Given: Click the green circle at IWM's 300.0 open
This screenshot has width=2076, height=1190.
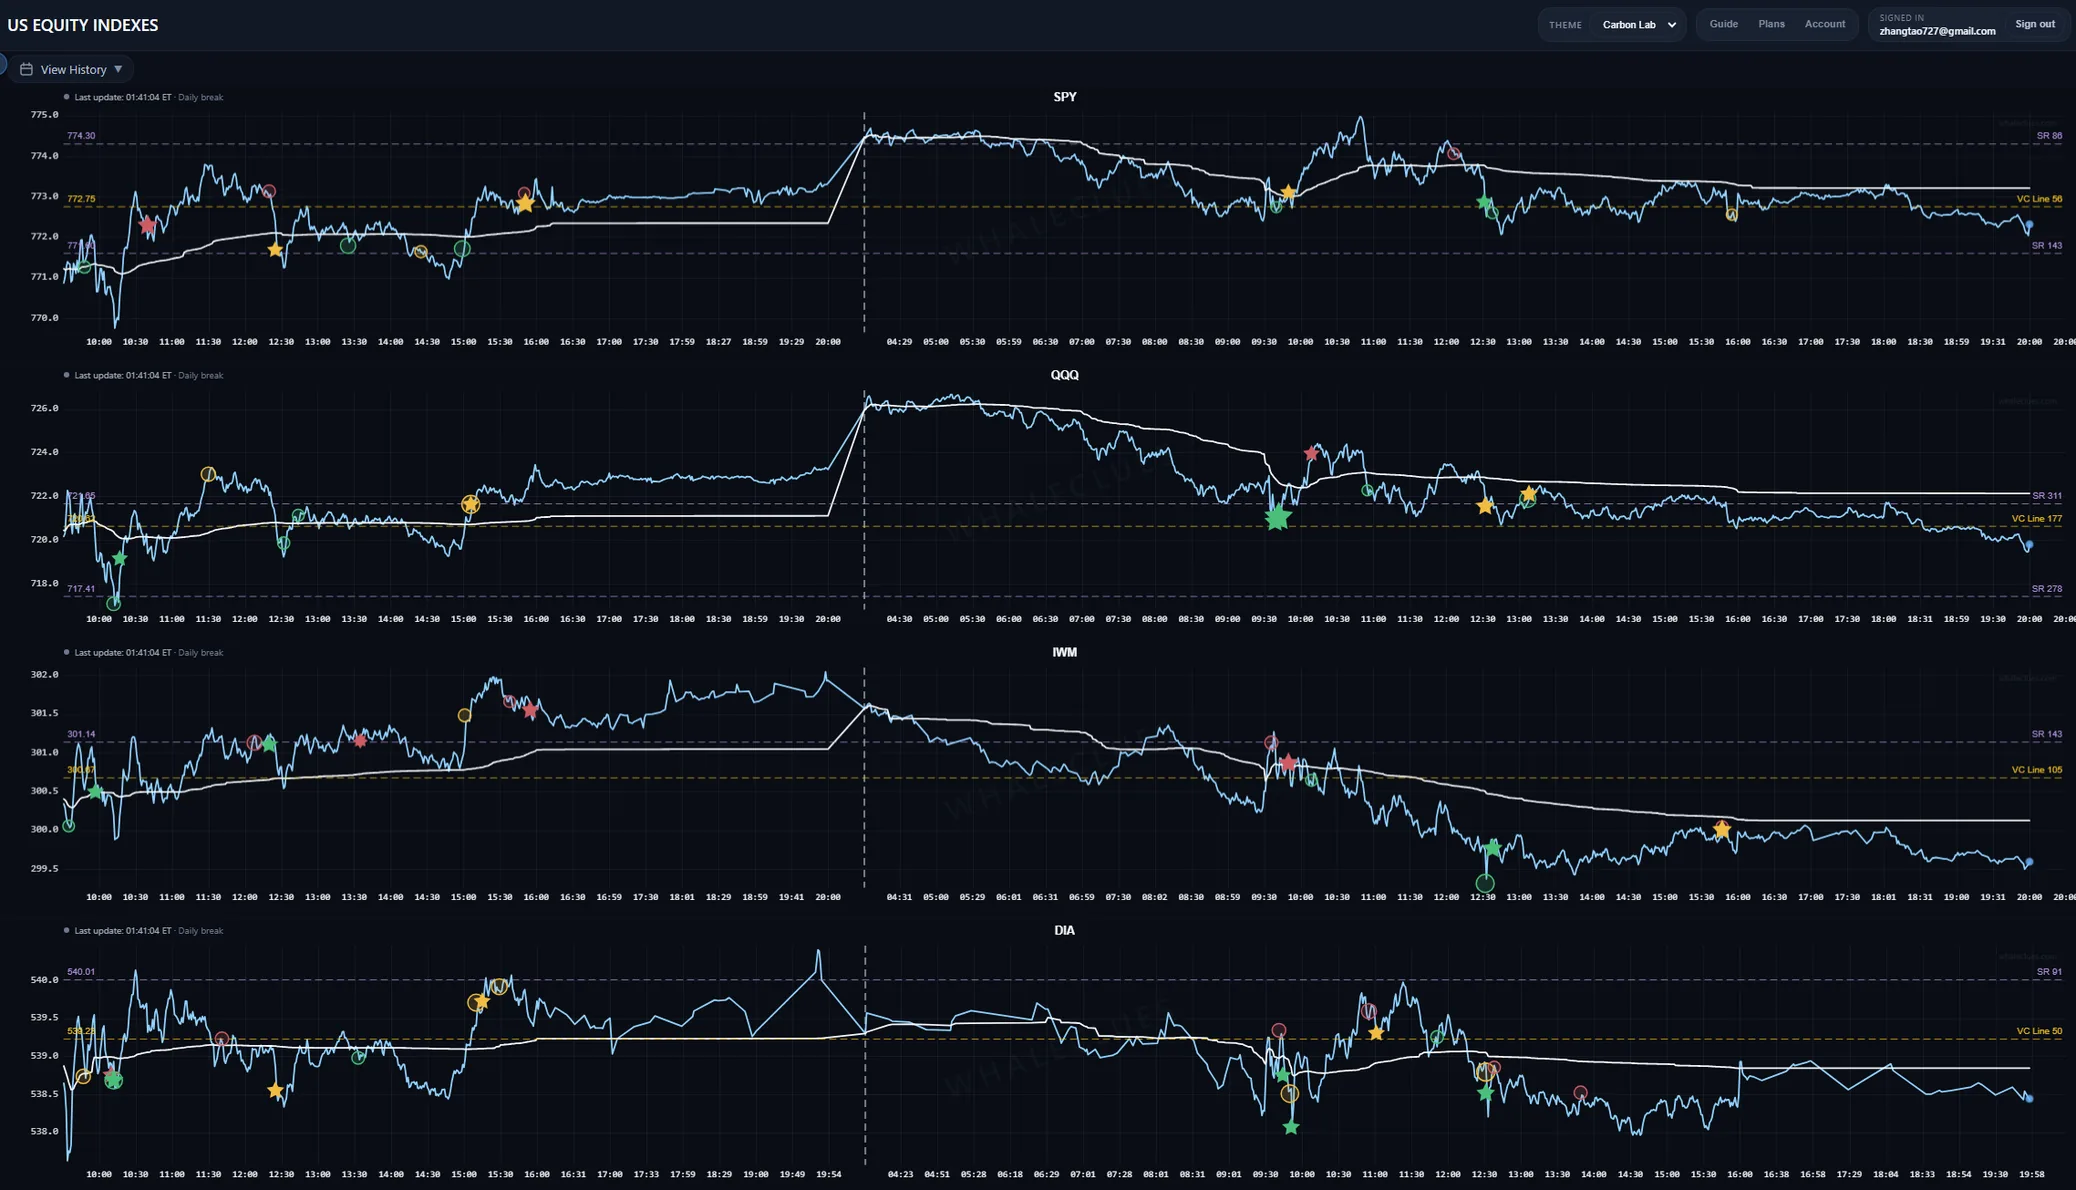Looking at the screenshot, I should (x=68, y=826).
